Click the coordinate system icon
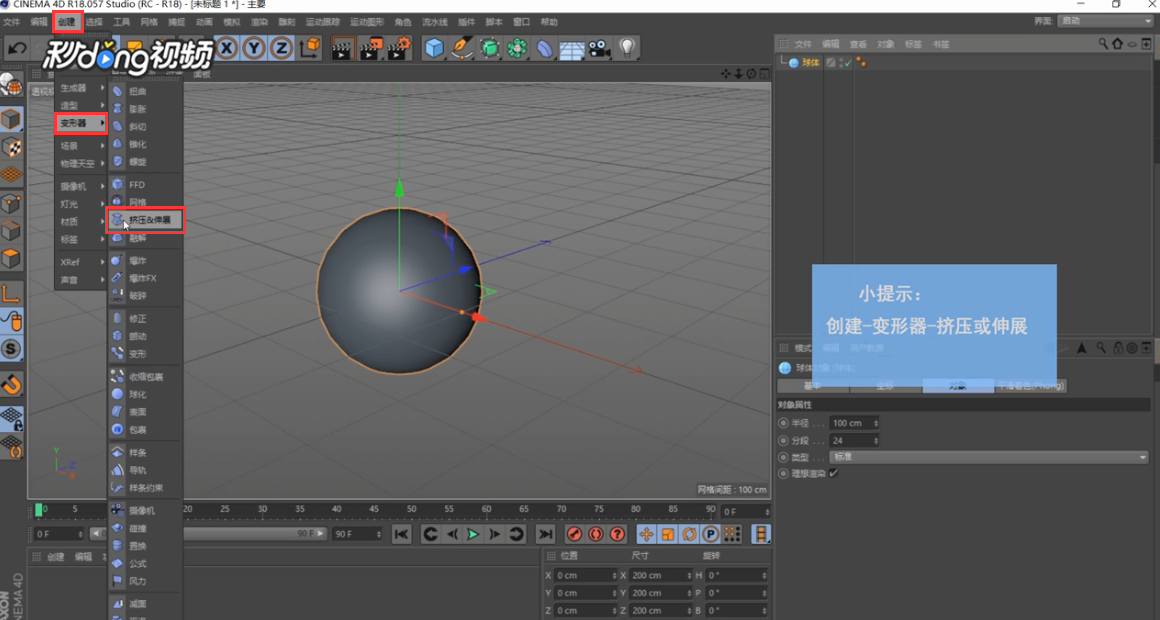Image resolution: width=1160 pixels, height=620 pixels. (309, 49)
